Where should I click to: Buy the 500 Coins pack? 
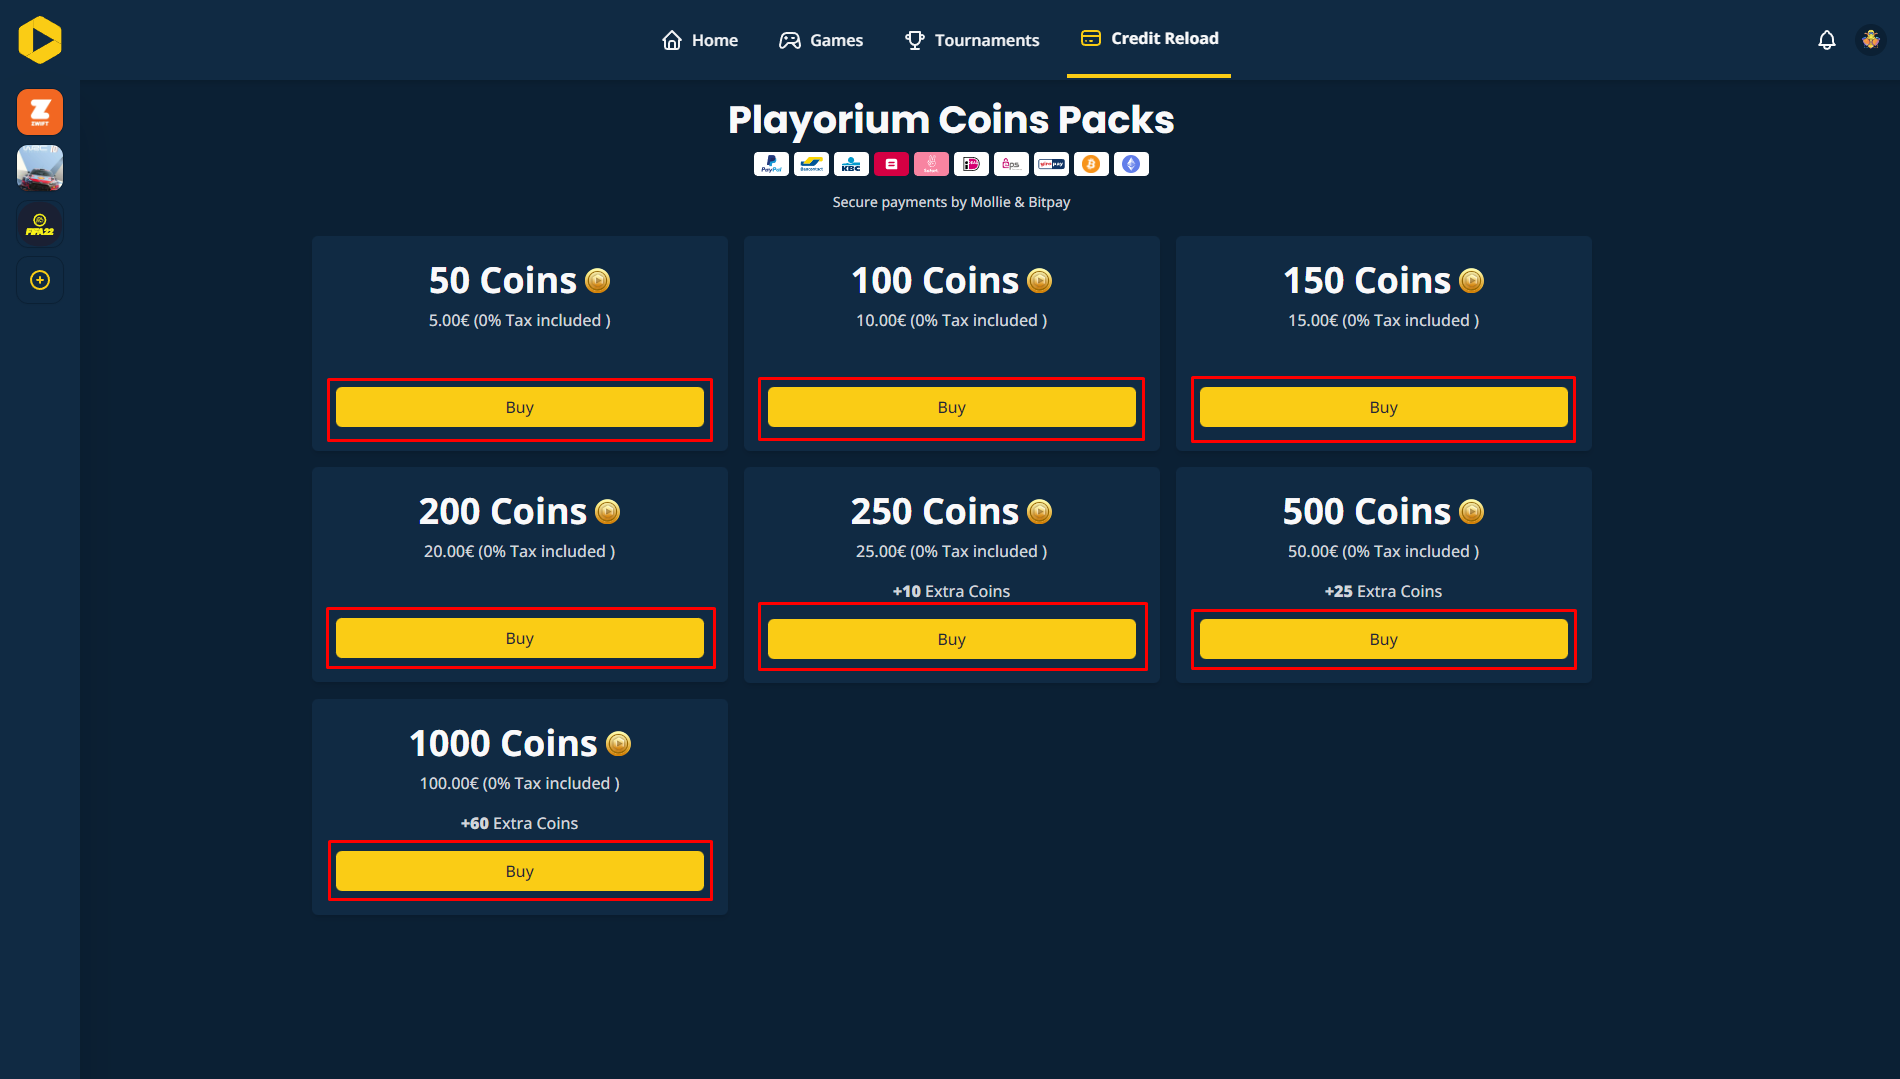[x=1384, y=639]
